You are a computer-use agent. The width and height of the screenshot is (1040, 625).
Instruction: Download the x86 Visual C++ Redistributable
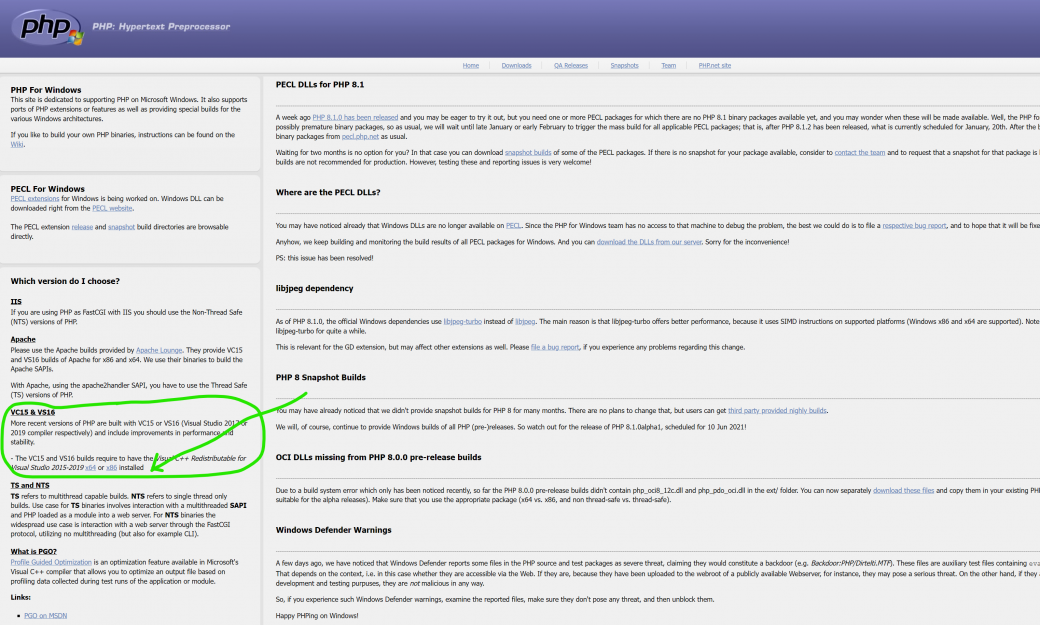(112, 467)
